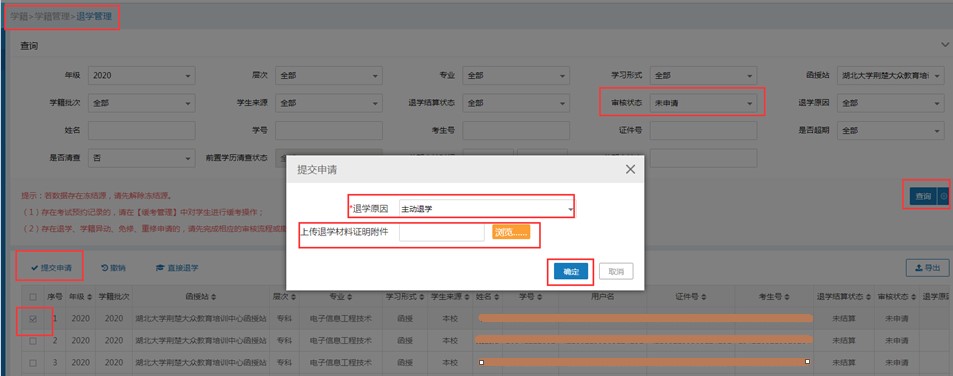953x376 pixels.
Task: Toggle the select-all header checkbox
Action: pyautogui.click(x=33, y=296)
